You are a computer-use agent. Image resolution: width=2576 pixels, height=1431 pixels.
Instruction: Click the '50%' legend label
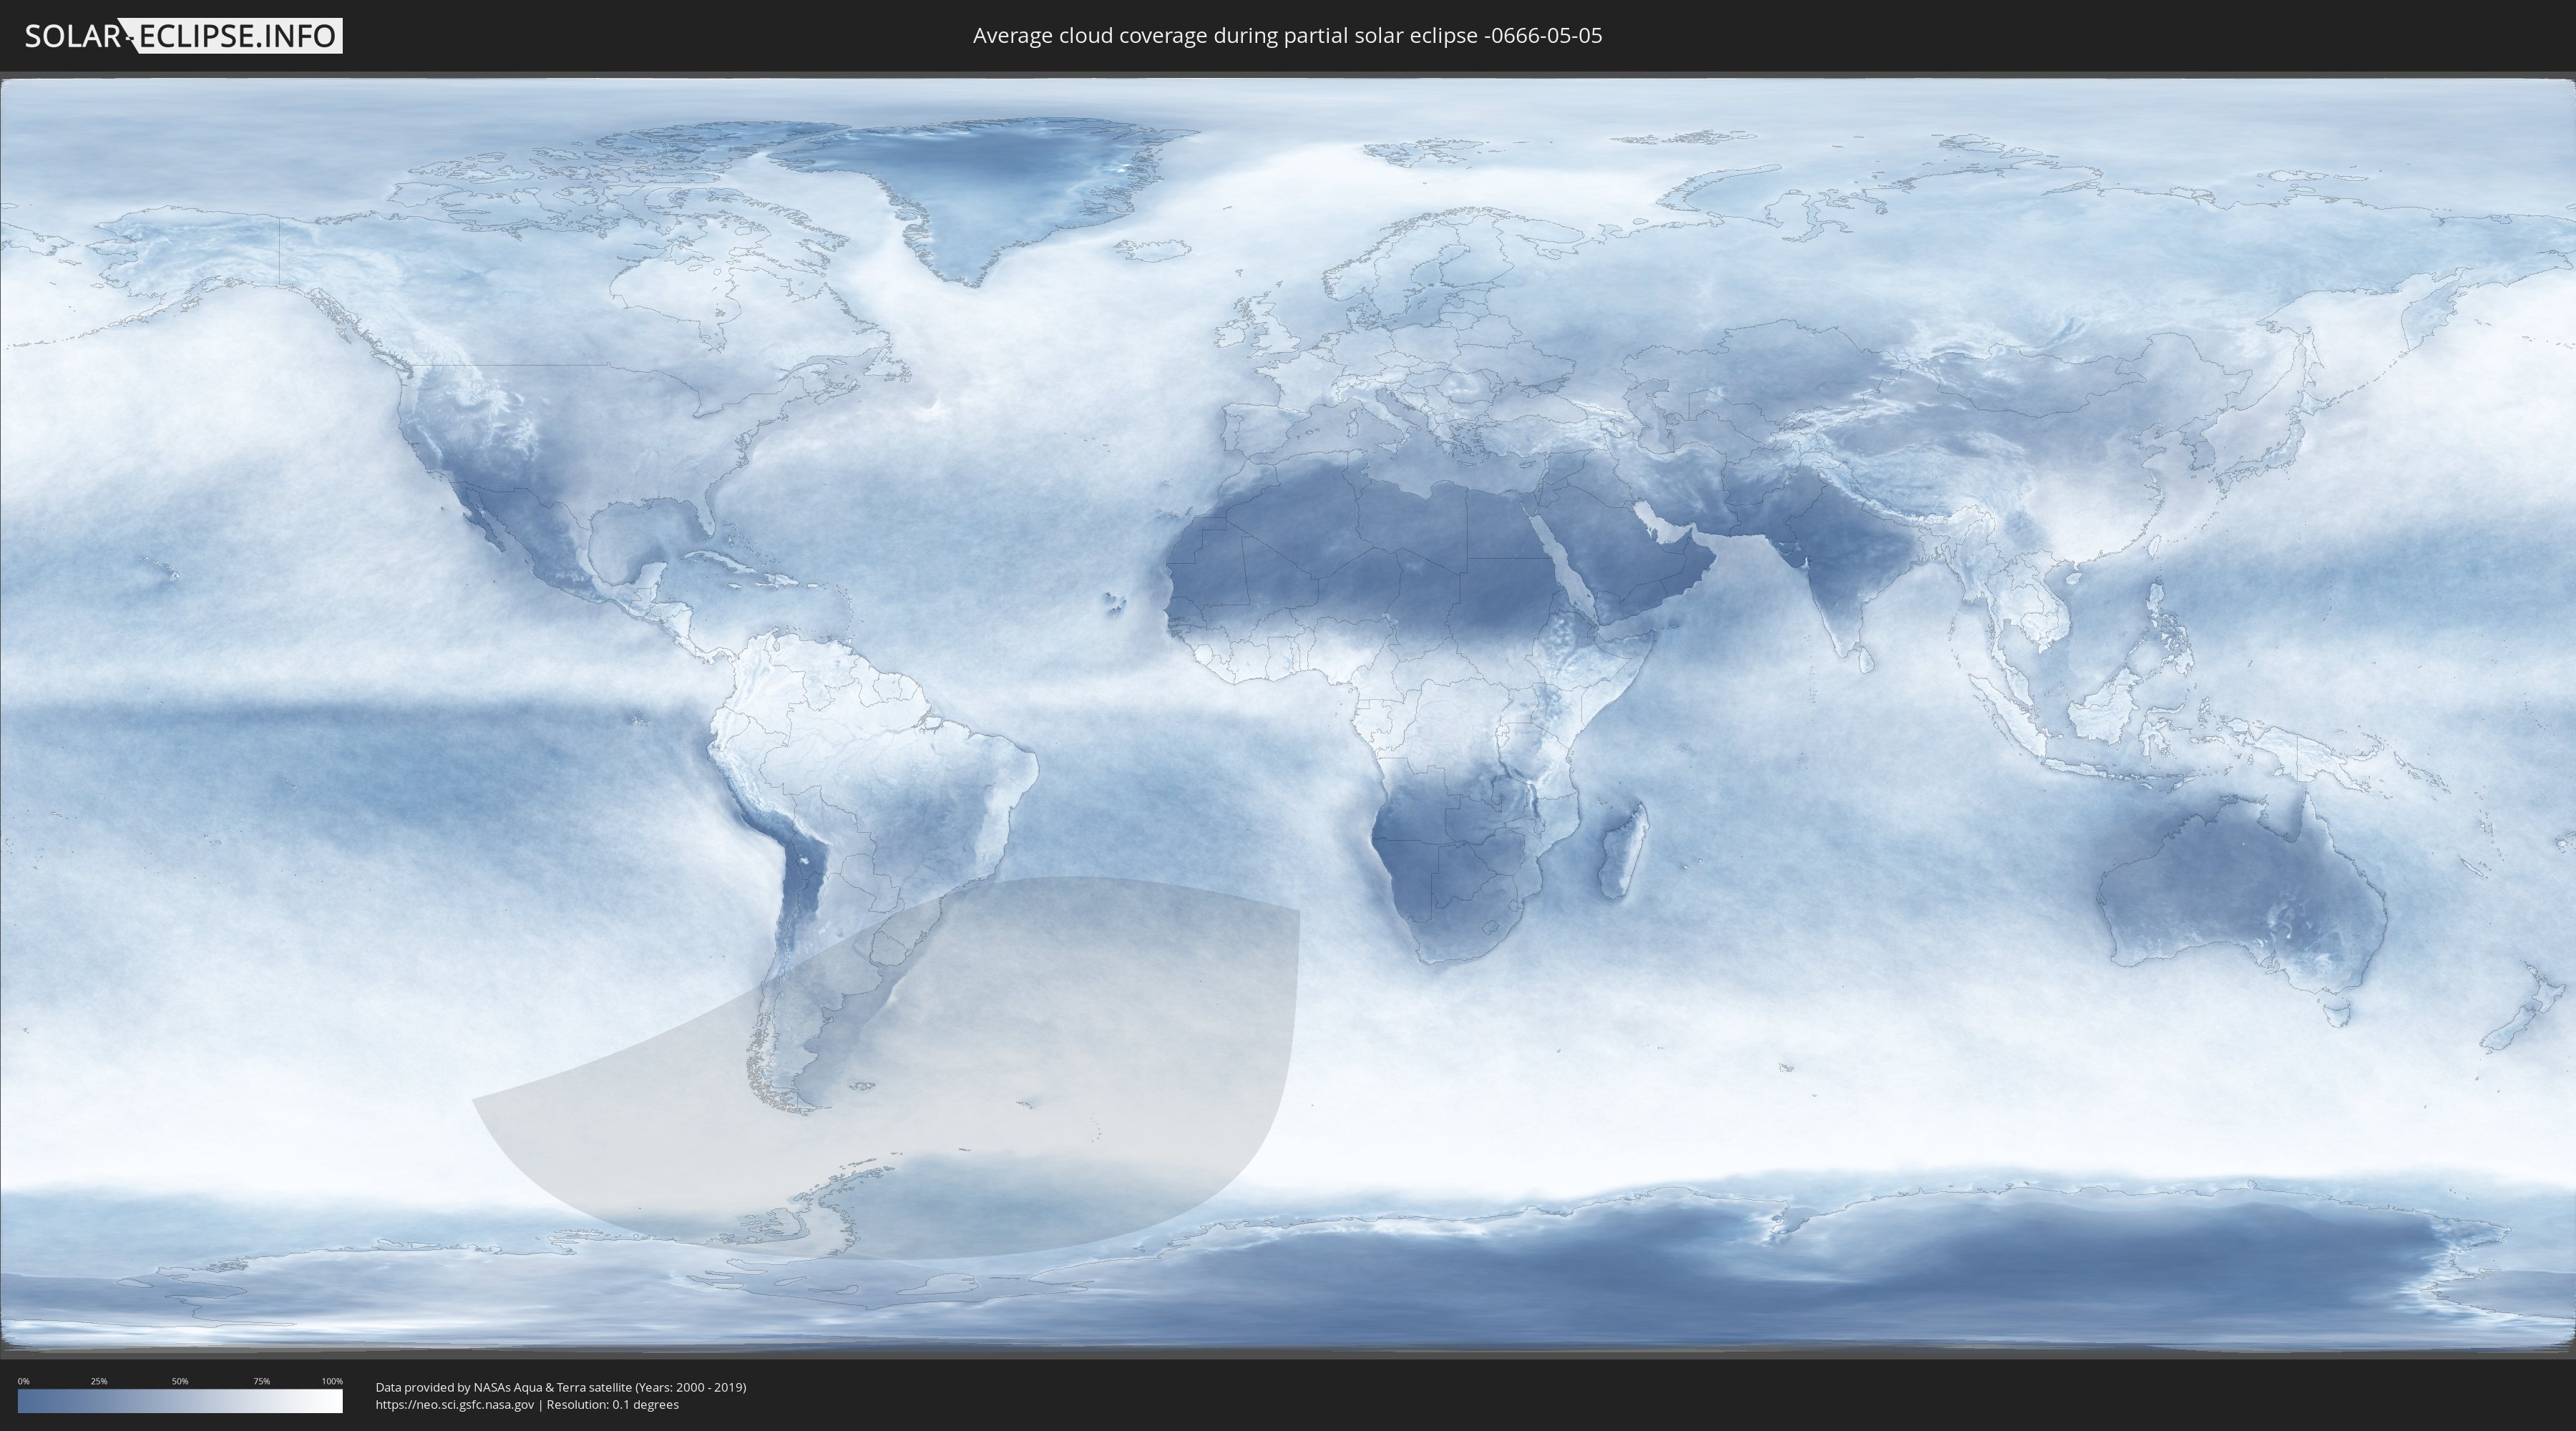coord(180,1381)
